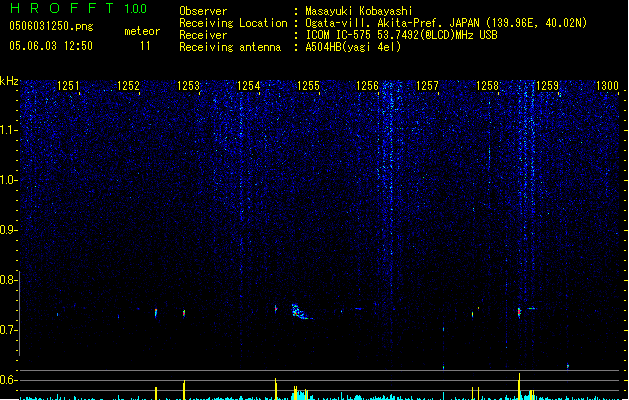Click the 1255 time axis marker
The width and height of the screenshot is (629, 400).
308,86
